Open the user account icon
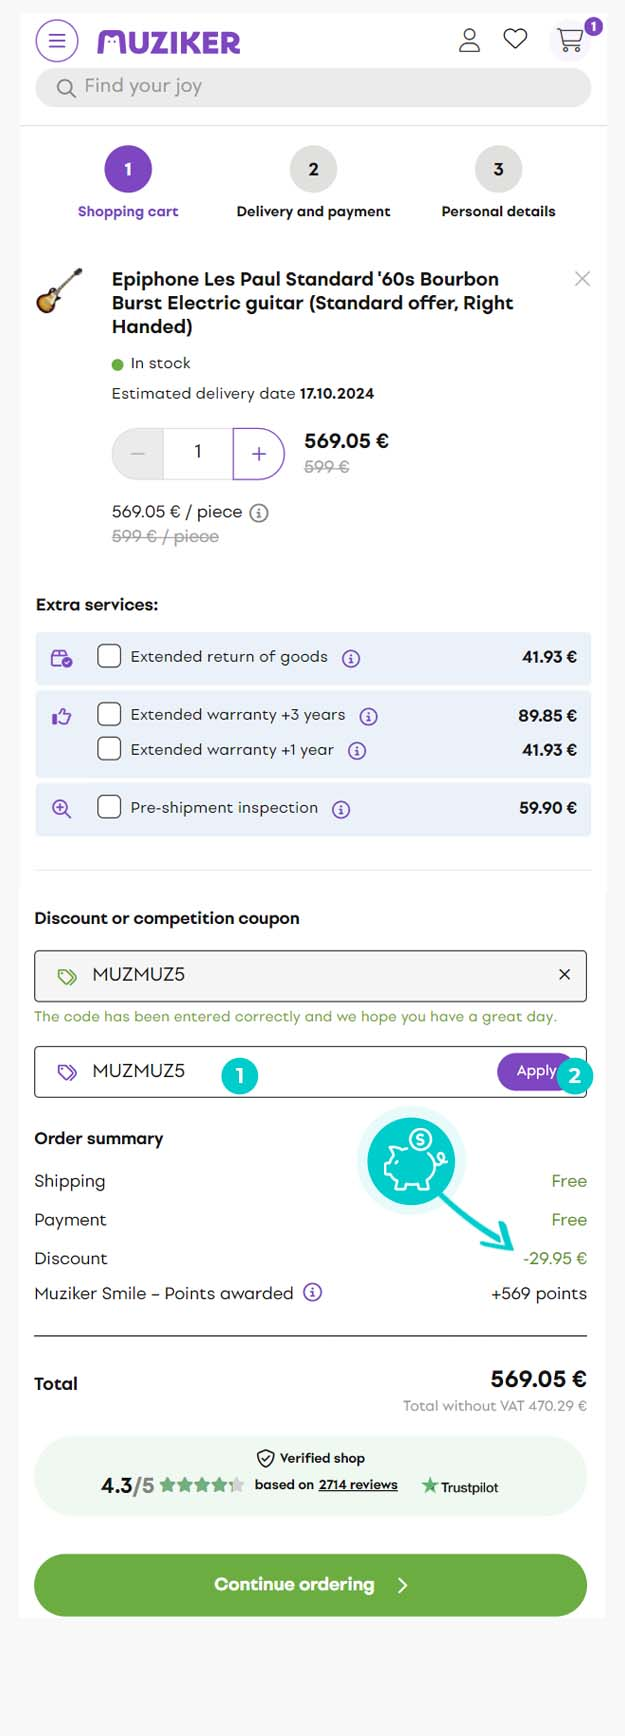Image resolution: width=625 pixels, height=1736 pixels. (x=469, y=40)
